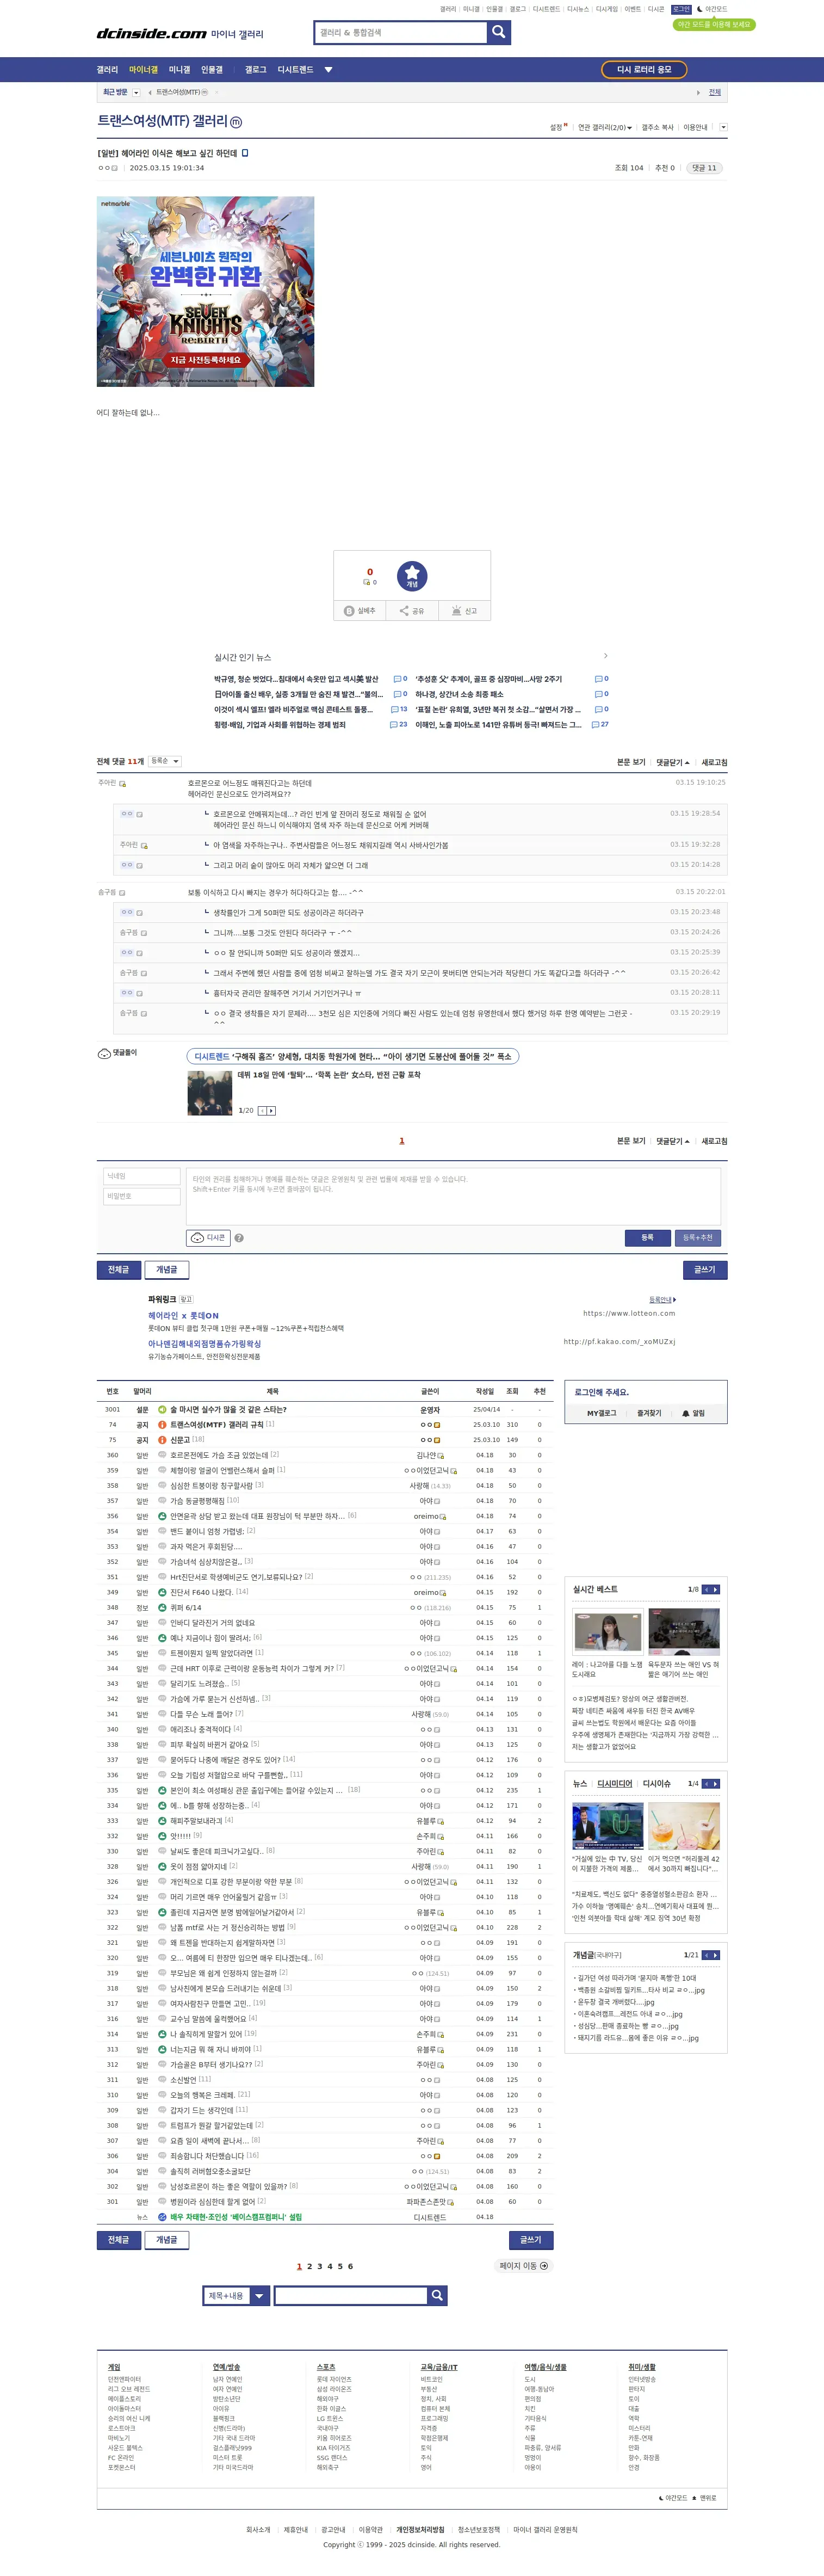824x2576 pixels.
Task: Click the 실베추 button
Action: point(360,610)
